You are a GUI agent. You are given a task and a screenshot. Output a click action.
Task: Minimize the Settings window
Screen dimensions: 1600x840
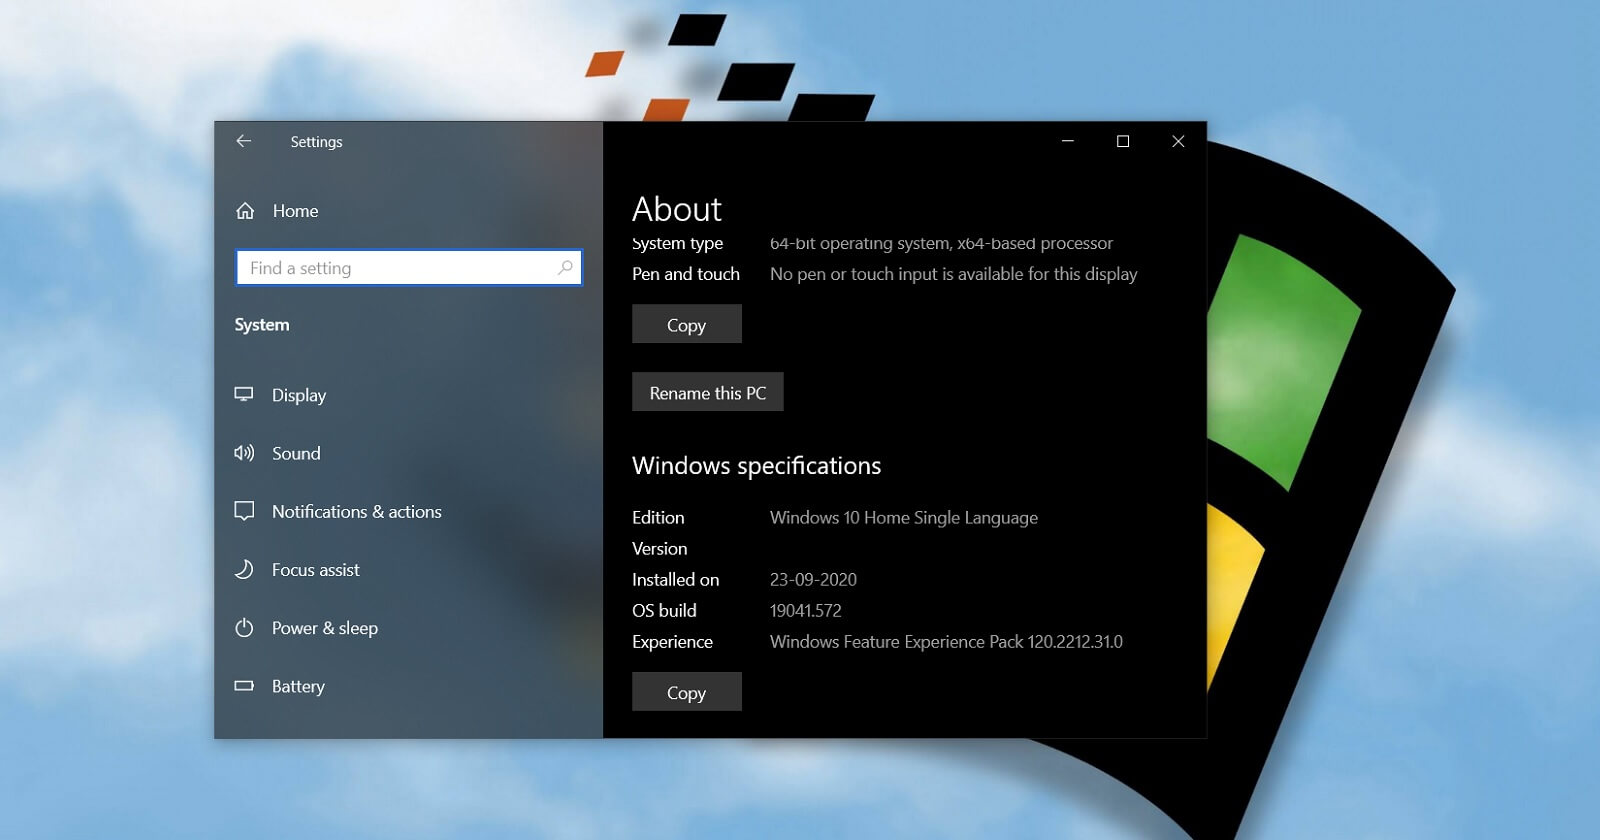(x=1068, y=141)
